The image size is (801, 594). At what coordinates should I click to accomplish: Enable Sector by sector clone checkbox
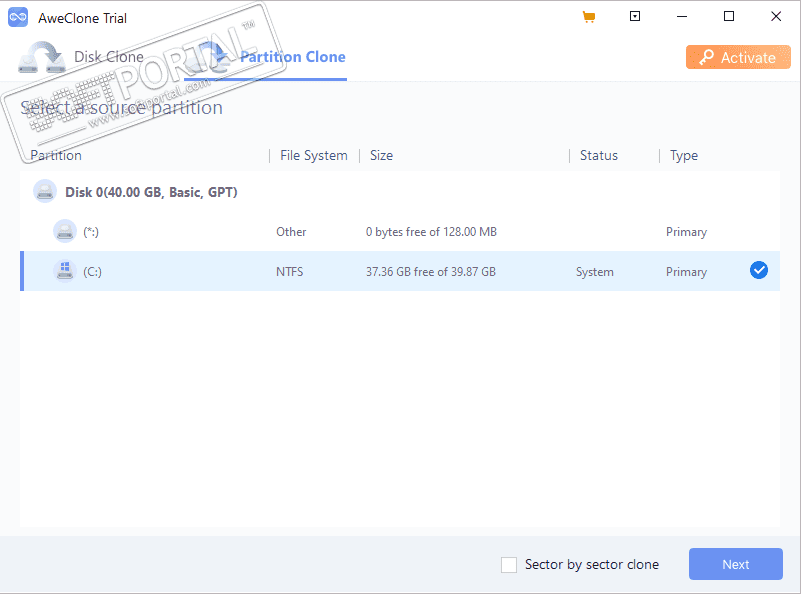pyautogui.click(x=509, y=565)
